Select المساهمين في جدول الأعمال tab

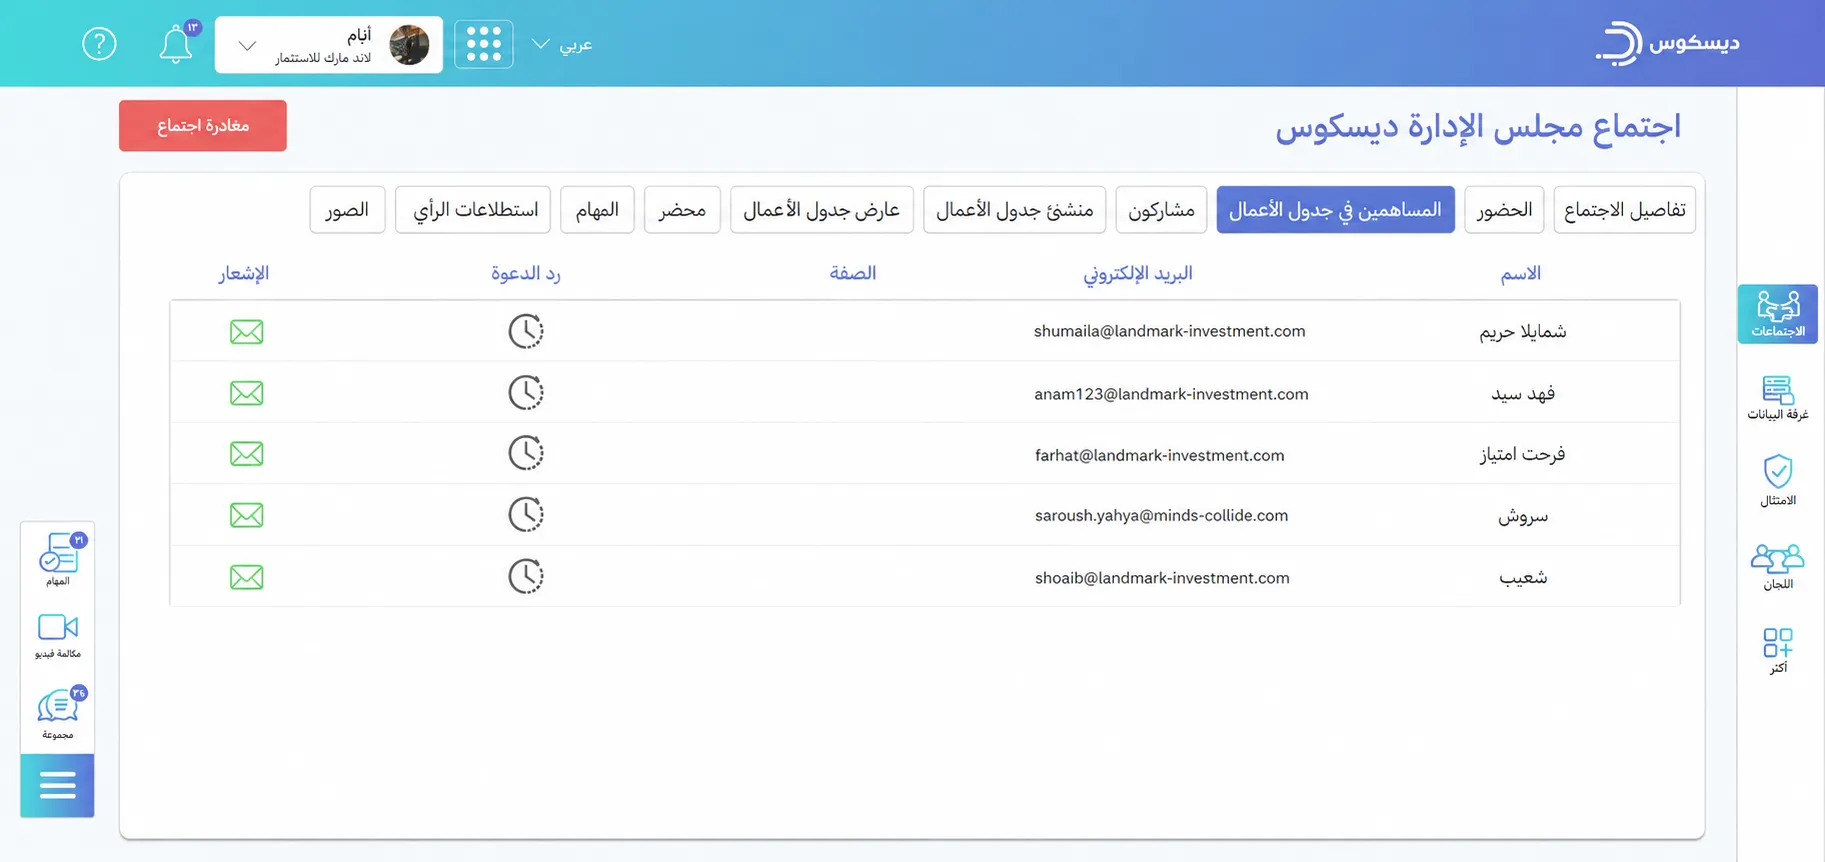click(1335, 210)
